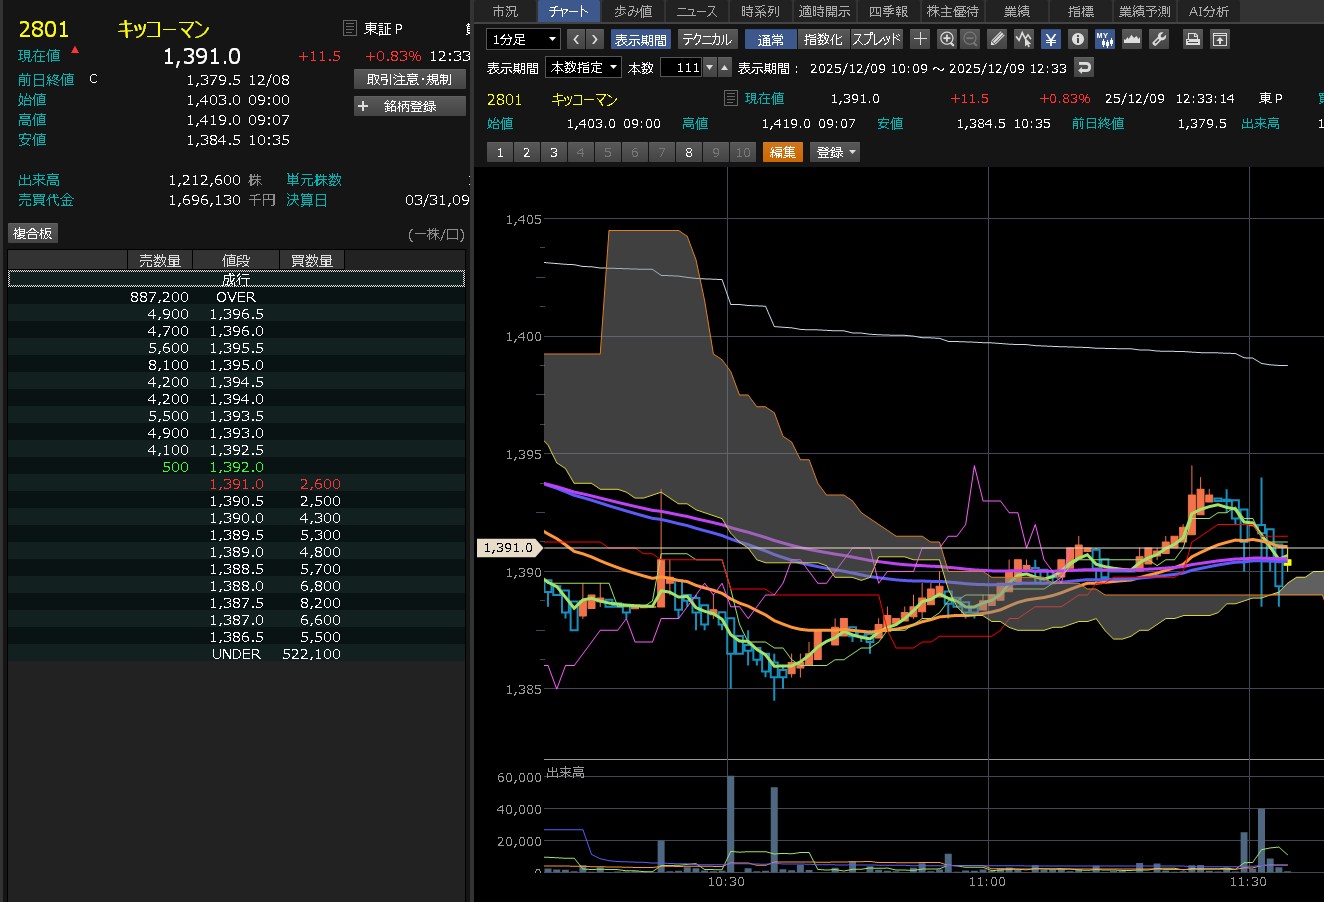Click the 銘柄登録 button

click(x=410, y=106)
